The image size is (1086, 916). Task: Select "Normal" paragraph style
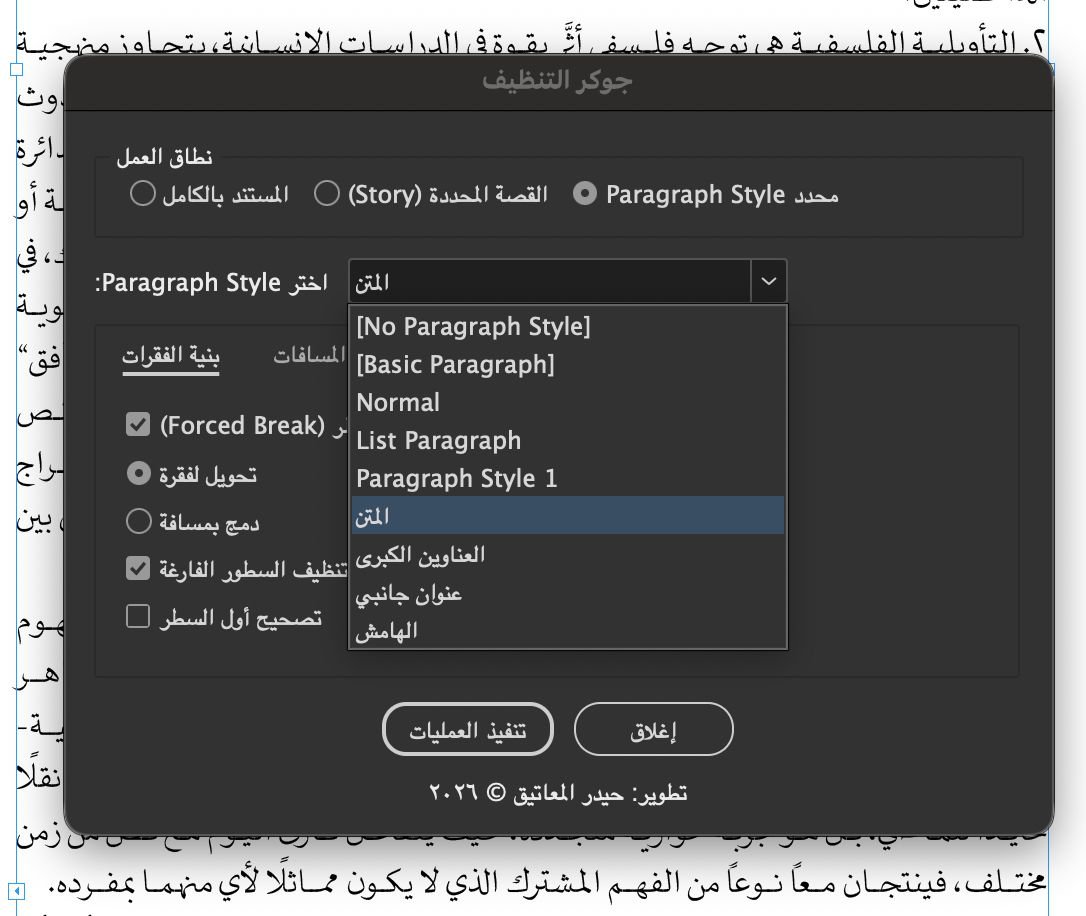point(398,402)
